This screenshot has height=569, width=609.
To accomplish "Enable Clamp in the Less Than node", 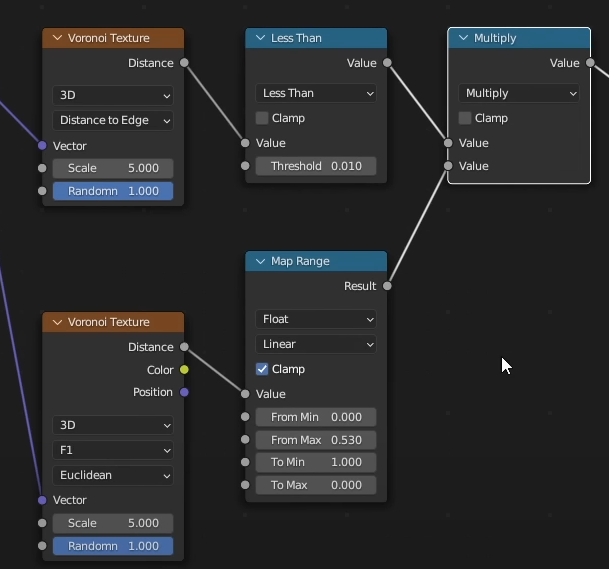I will [x=262, y=118].
